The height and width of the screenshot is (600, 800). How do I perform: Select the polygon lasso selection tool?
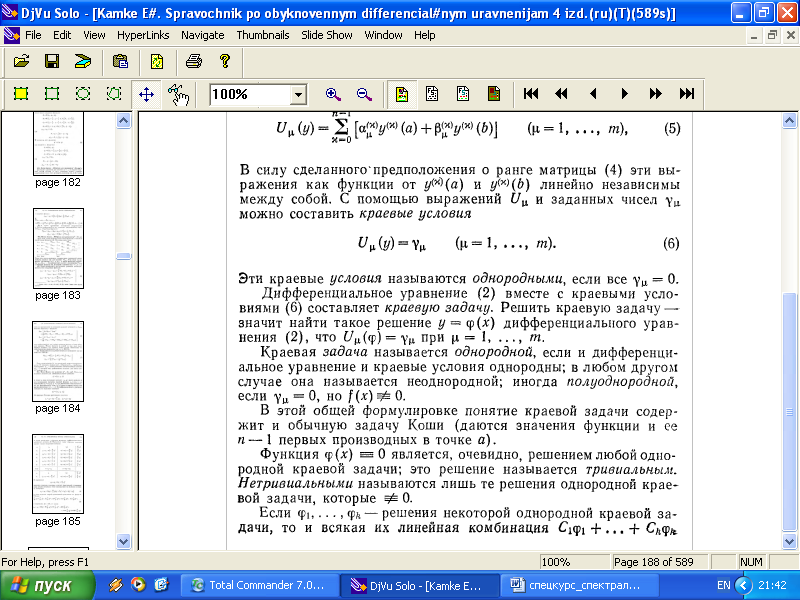pos(114,94)
